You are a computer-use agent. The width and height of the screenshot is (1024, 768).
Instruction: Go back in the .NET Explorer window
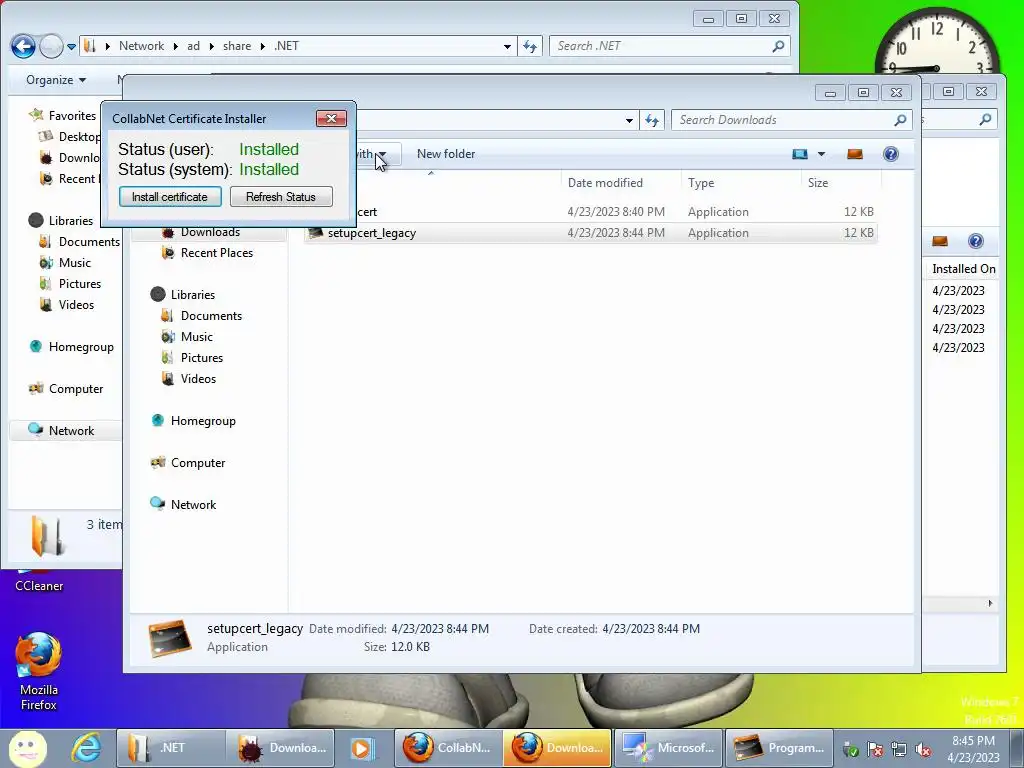coord(23,46)
